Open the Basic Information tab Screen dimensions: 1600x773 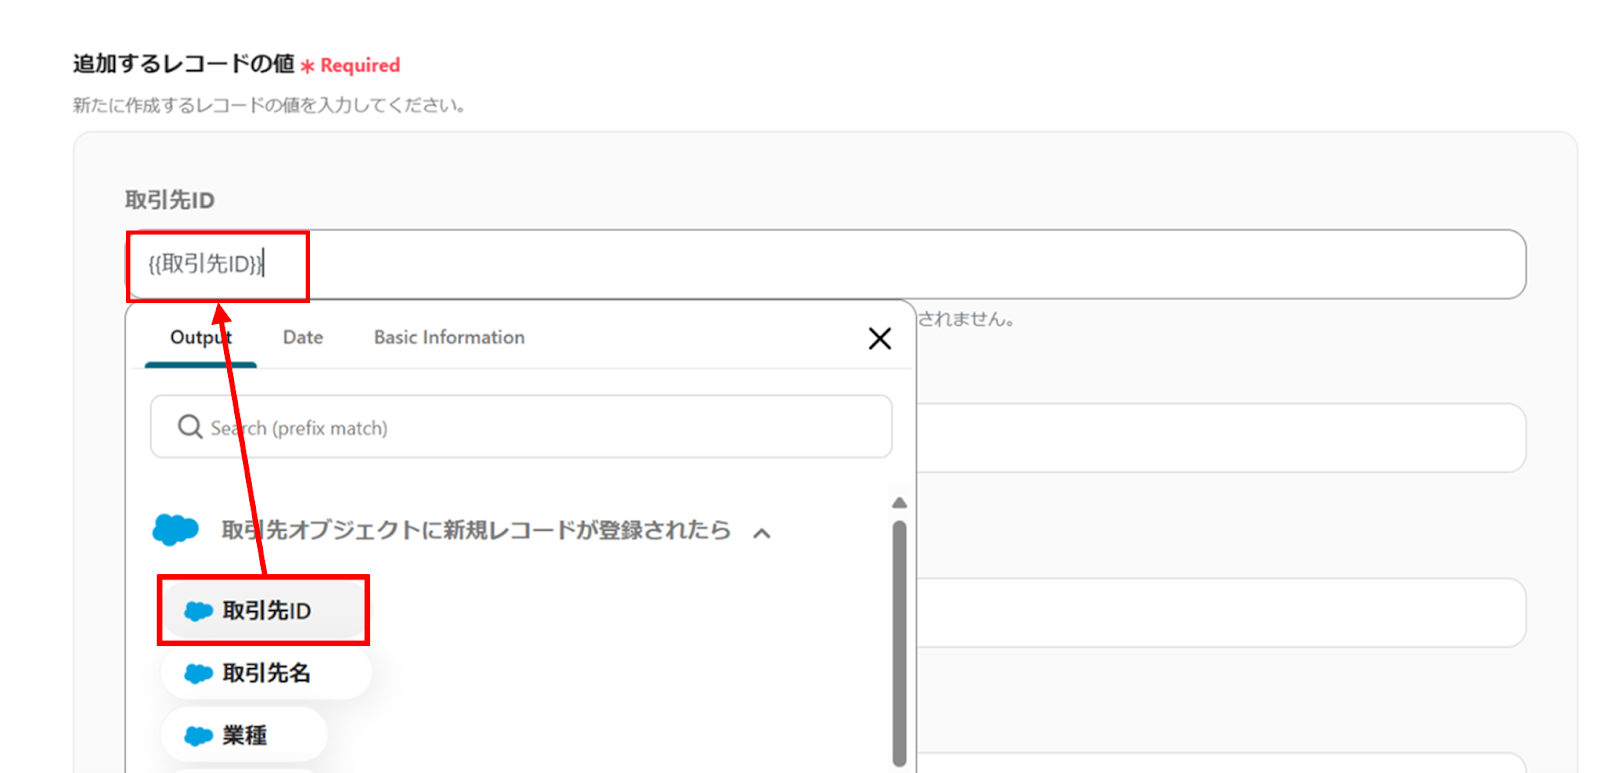click(449, 338)
